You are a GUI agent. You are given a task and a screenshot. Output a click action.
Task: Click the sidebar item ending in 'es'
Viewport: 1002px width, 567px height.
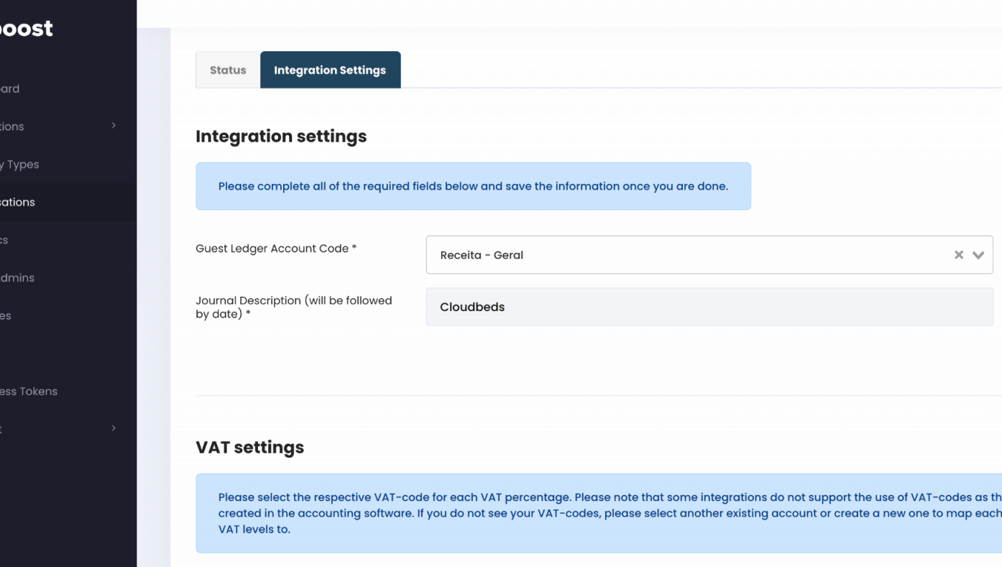[x=6, y=316]
